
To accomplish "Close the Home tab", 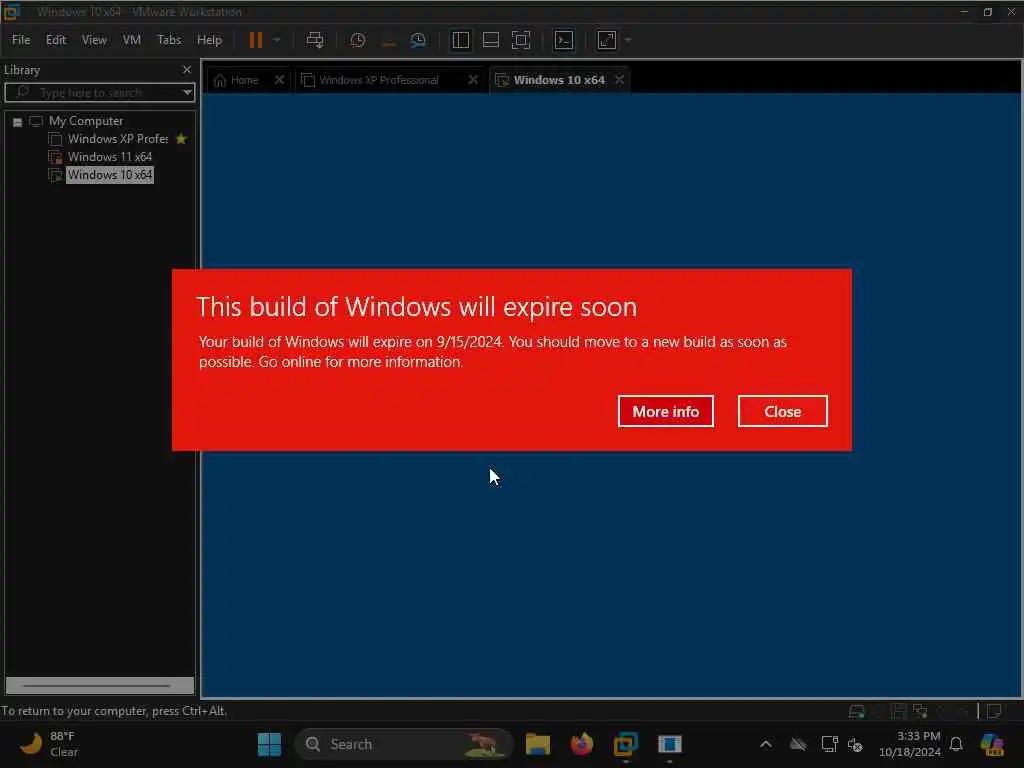I will 280,80.
